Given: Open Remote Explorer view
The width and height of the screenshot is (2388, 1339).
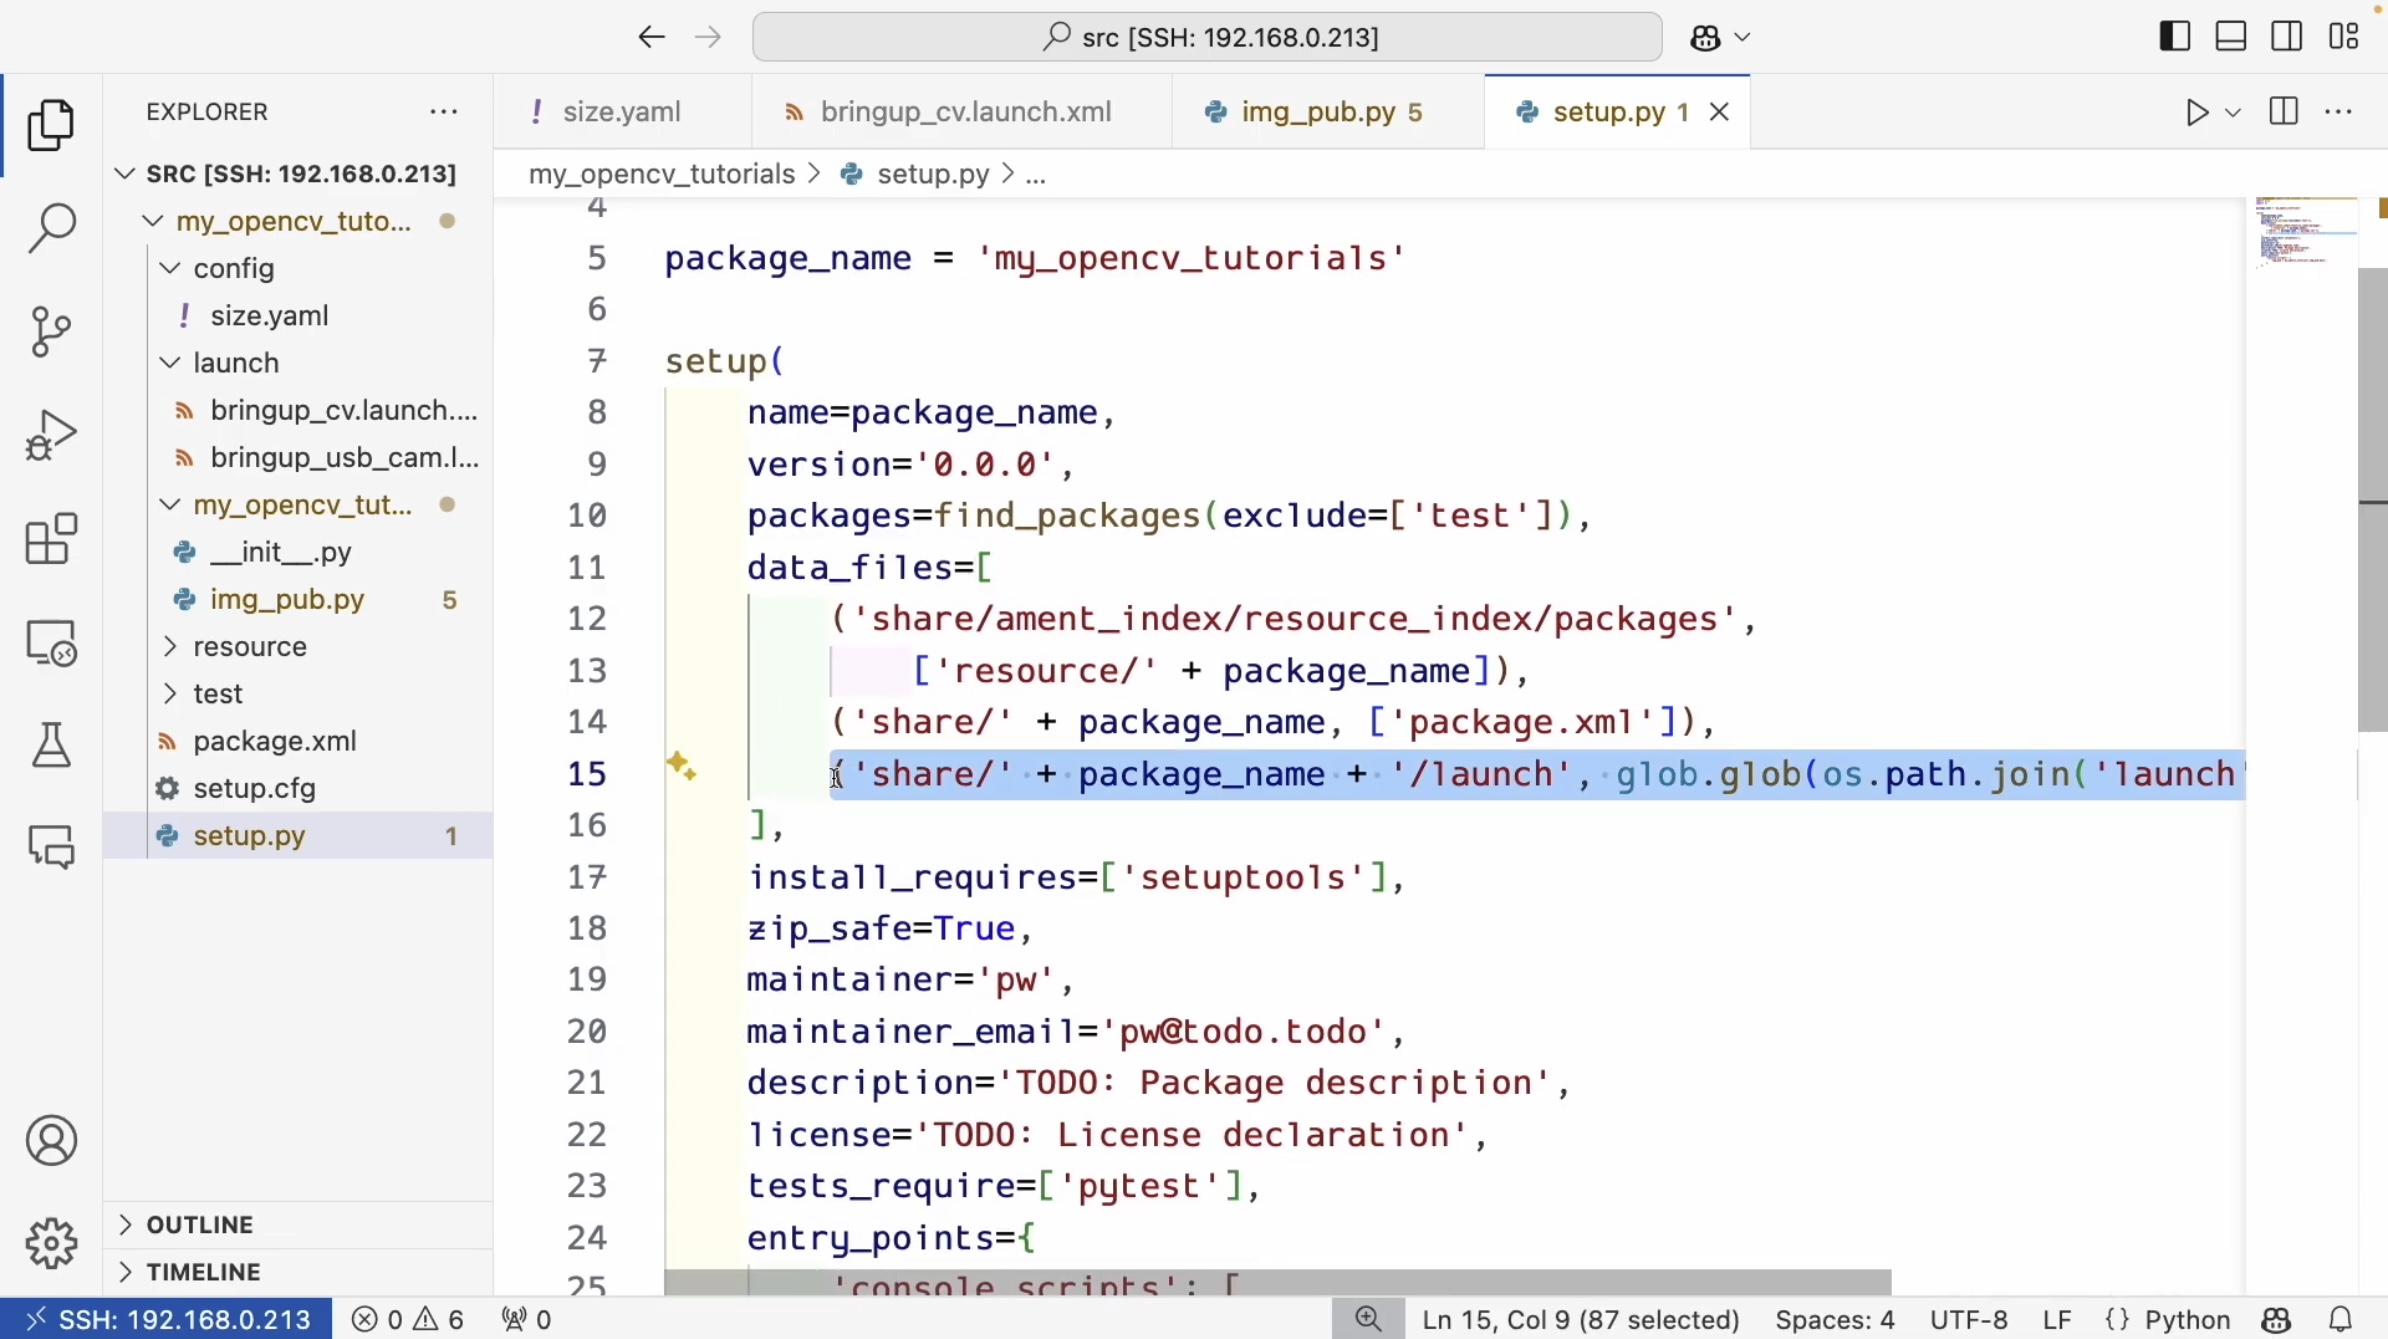Looking at the screenshot, I should tap(50, 643).
